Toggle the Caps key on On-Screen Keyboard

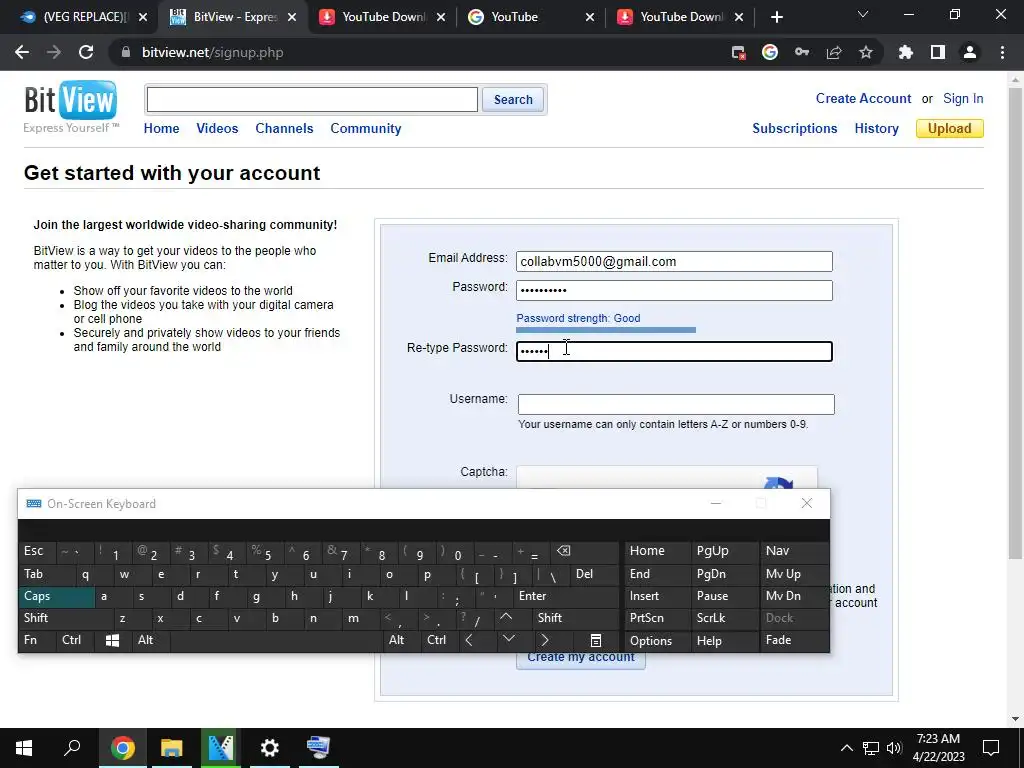(x=57, y=596)
